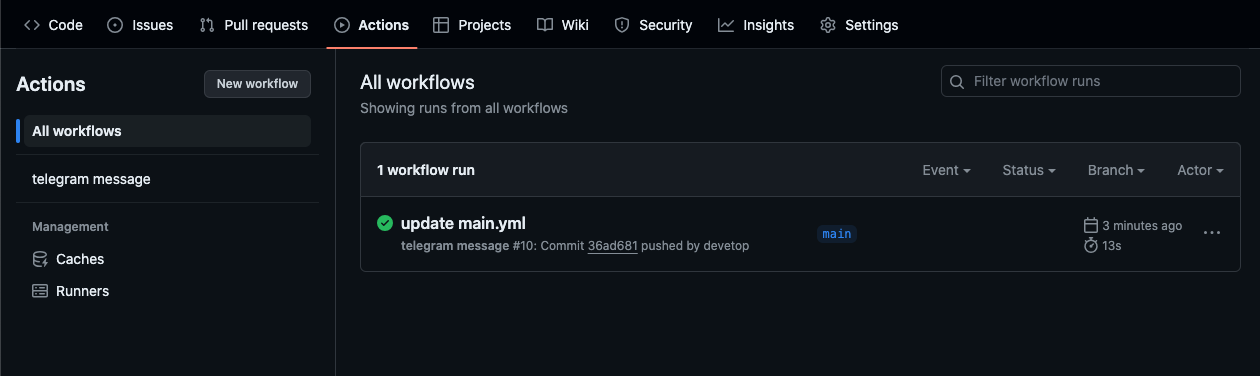Click the Security shield icon

click(622, 25)
